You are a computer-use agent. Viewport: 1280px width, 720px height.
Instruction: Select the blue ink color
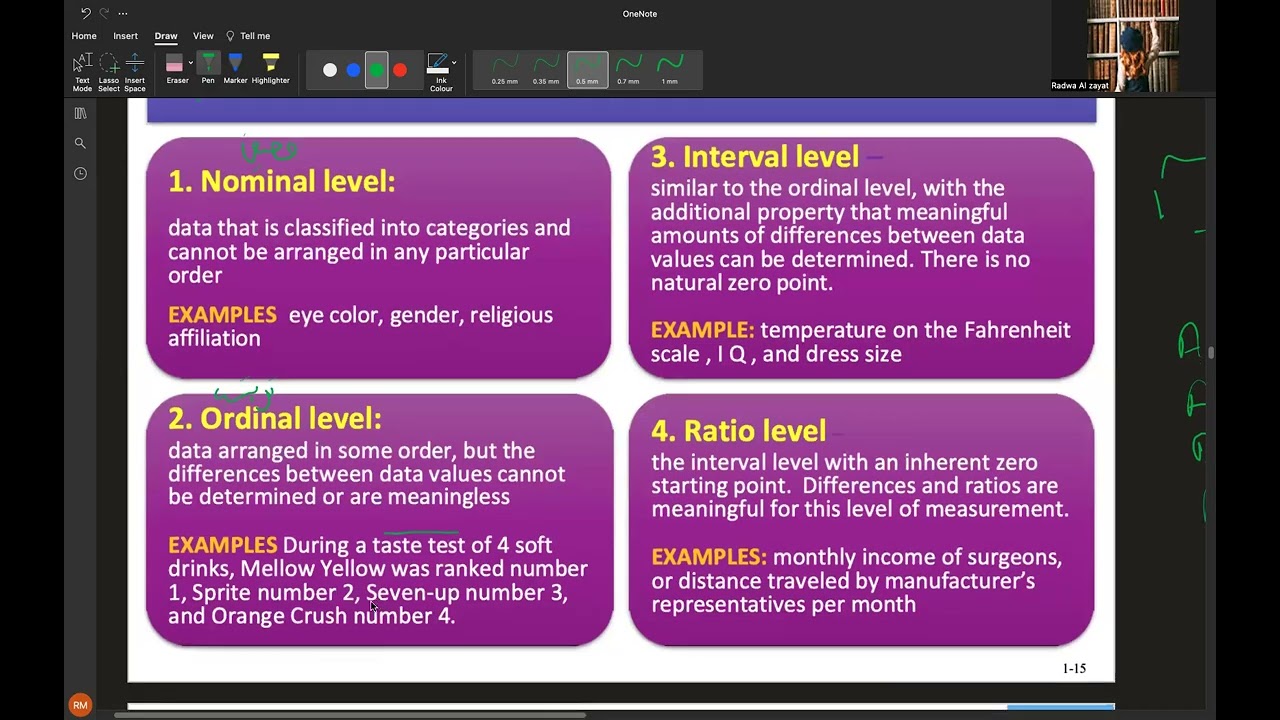(x=353, y=70)
